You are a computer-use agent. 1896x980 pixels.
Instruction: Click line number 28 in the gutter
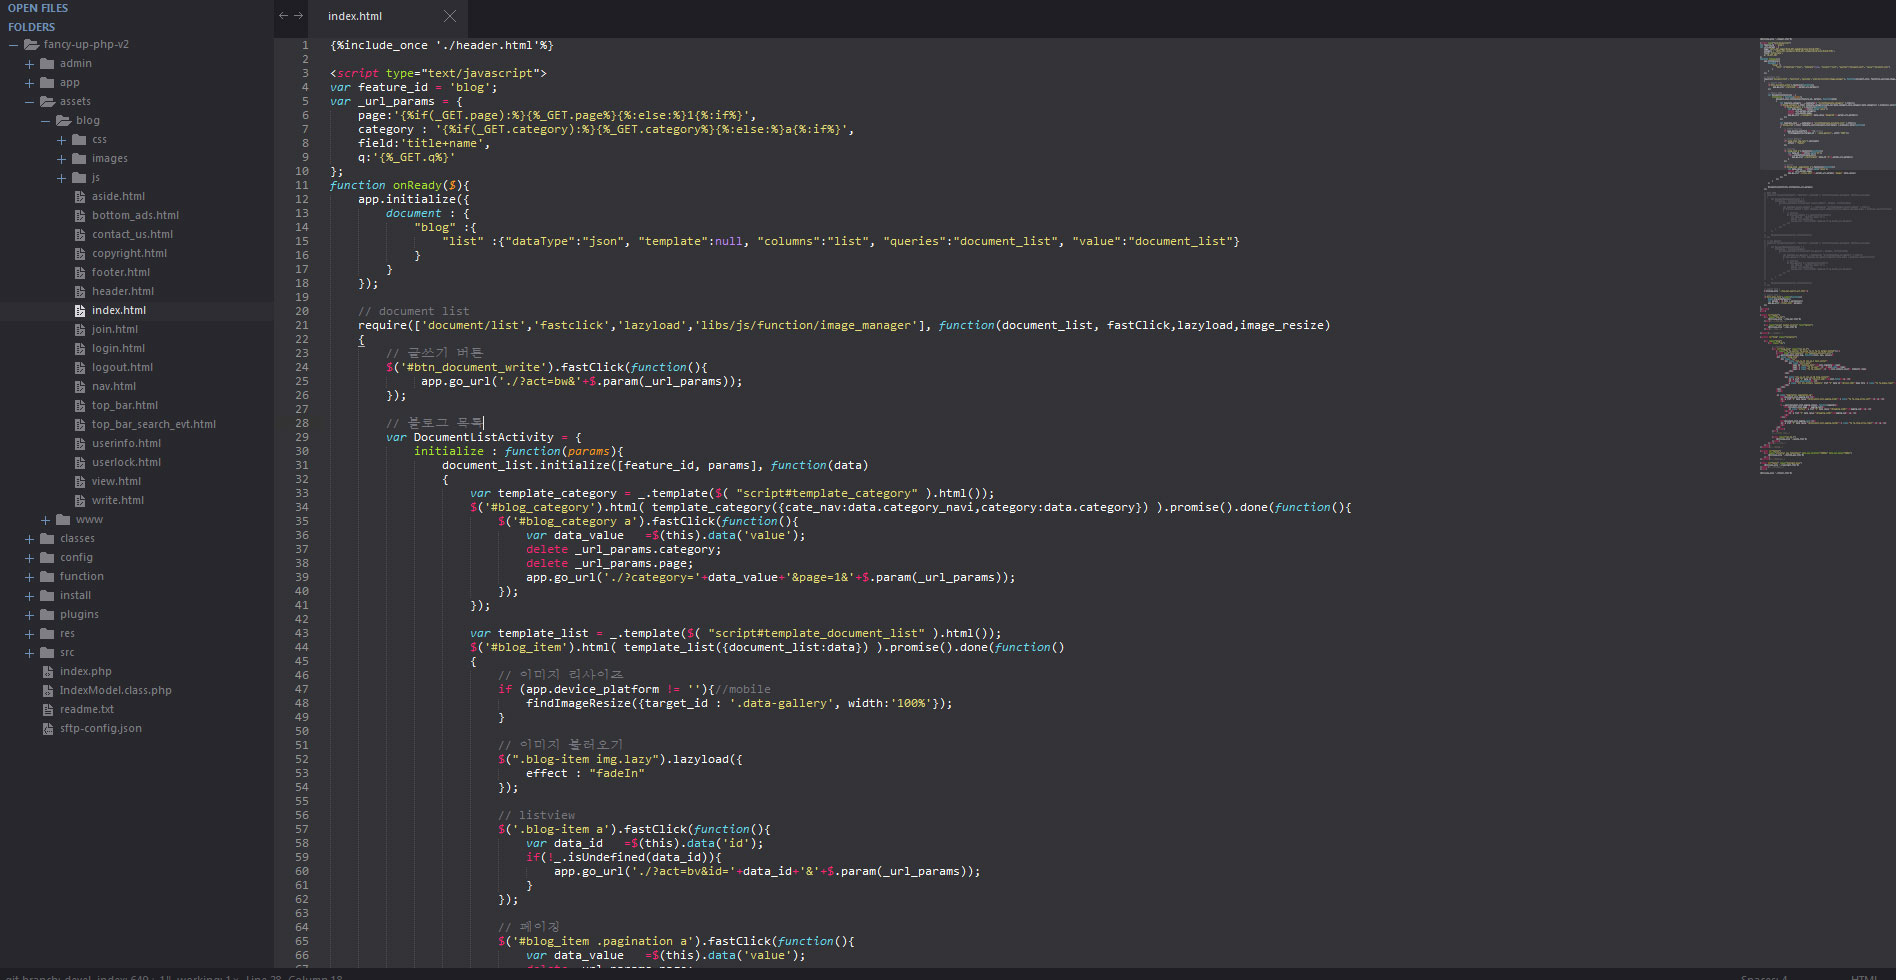tap(302, 423)
